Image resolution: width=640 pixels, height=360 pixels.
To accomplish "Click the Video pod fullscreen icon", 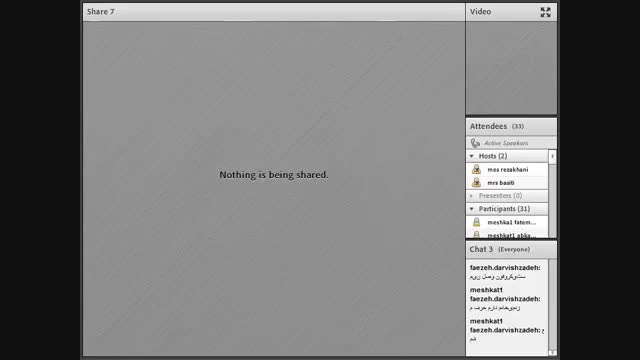I will tap(545, 12).
